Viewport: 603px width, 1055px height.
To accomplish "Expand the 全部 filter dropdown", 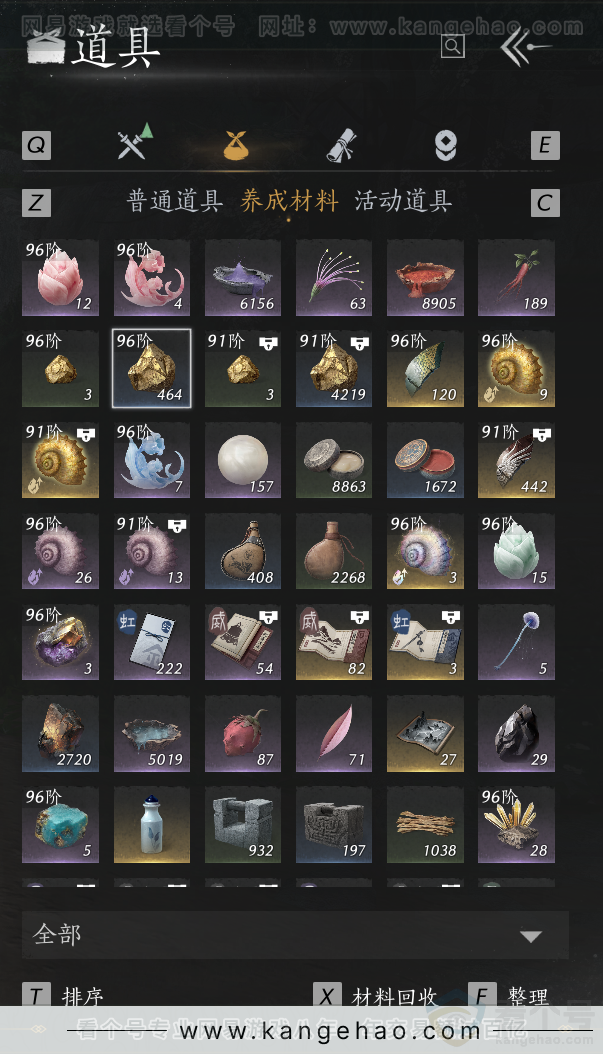I will [x=295, y=935].
